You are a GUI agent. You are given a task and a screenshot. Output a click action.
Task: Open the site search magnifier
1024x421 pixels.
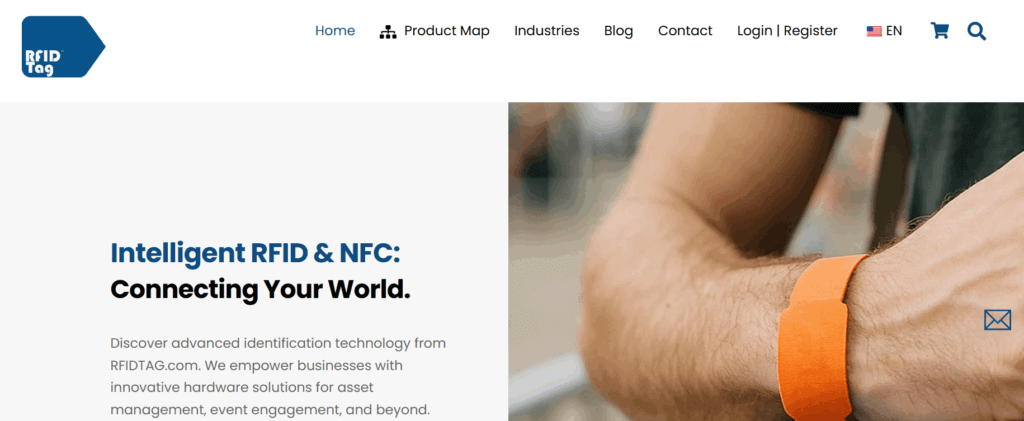pyautogui.click(x=976, y=31)
